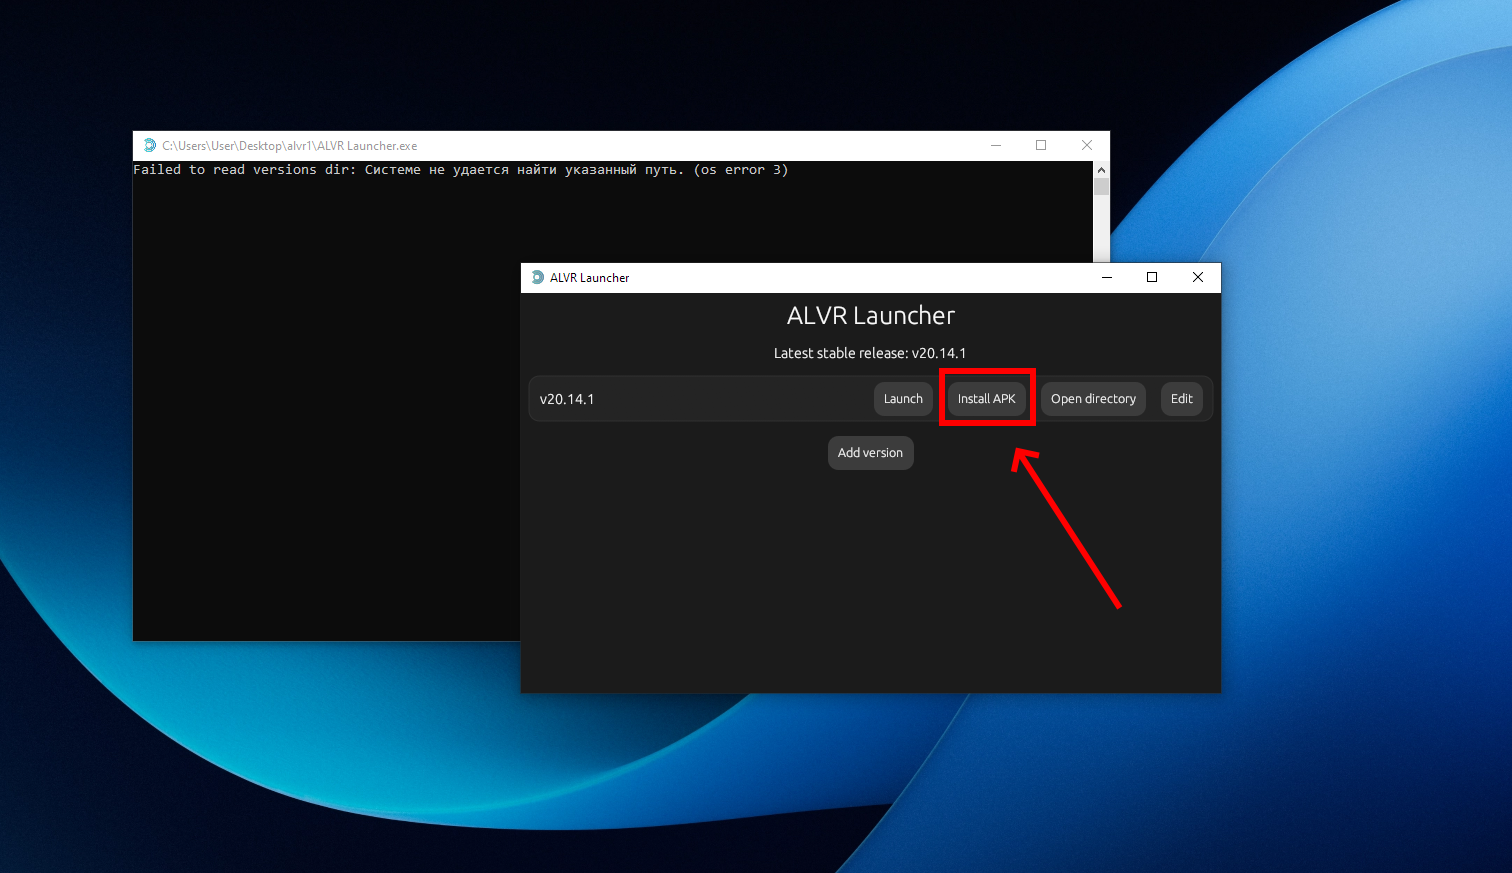Click the console scrollbar up arrow
Viewport: 1512px width, 873px height.
(1101, 170)
